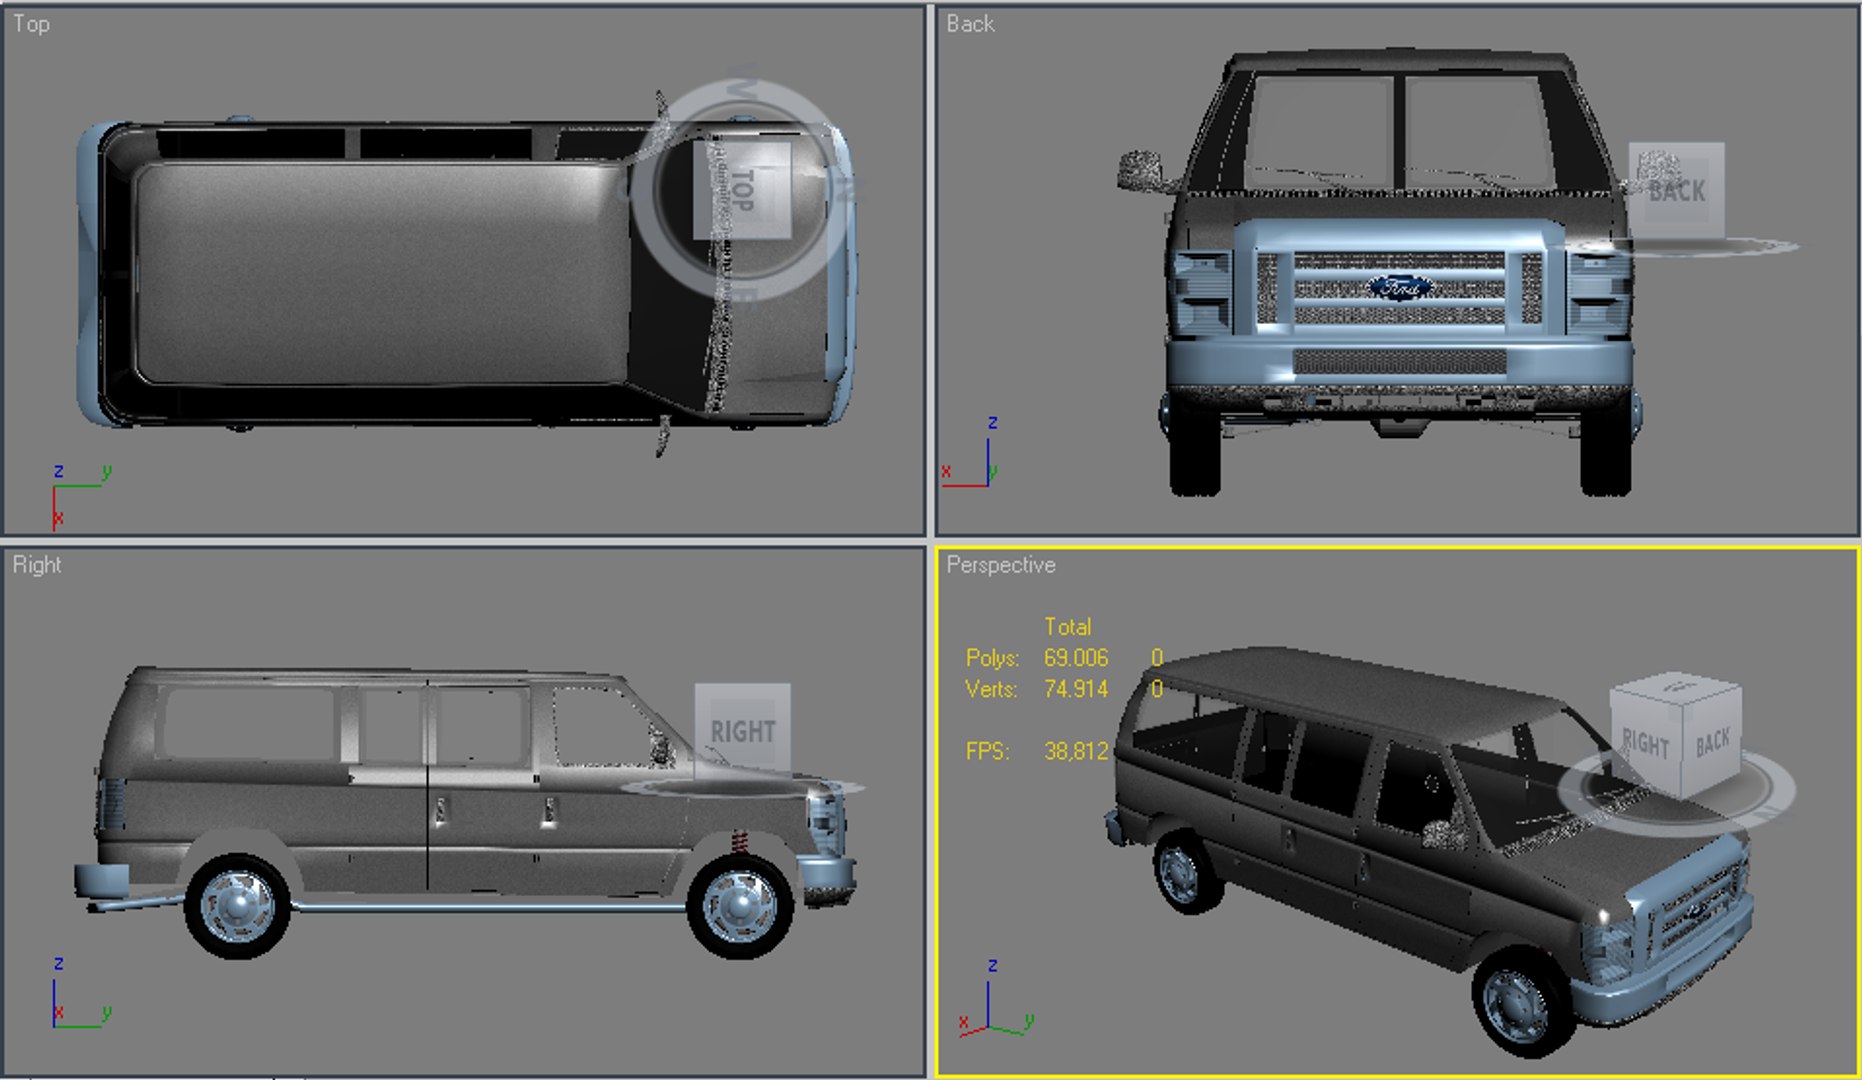
Task: Select the front bumper in the Back viewport
Action: tap(1400, 362)
